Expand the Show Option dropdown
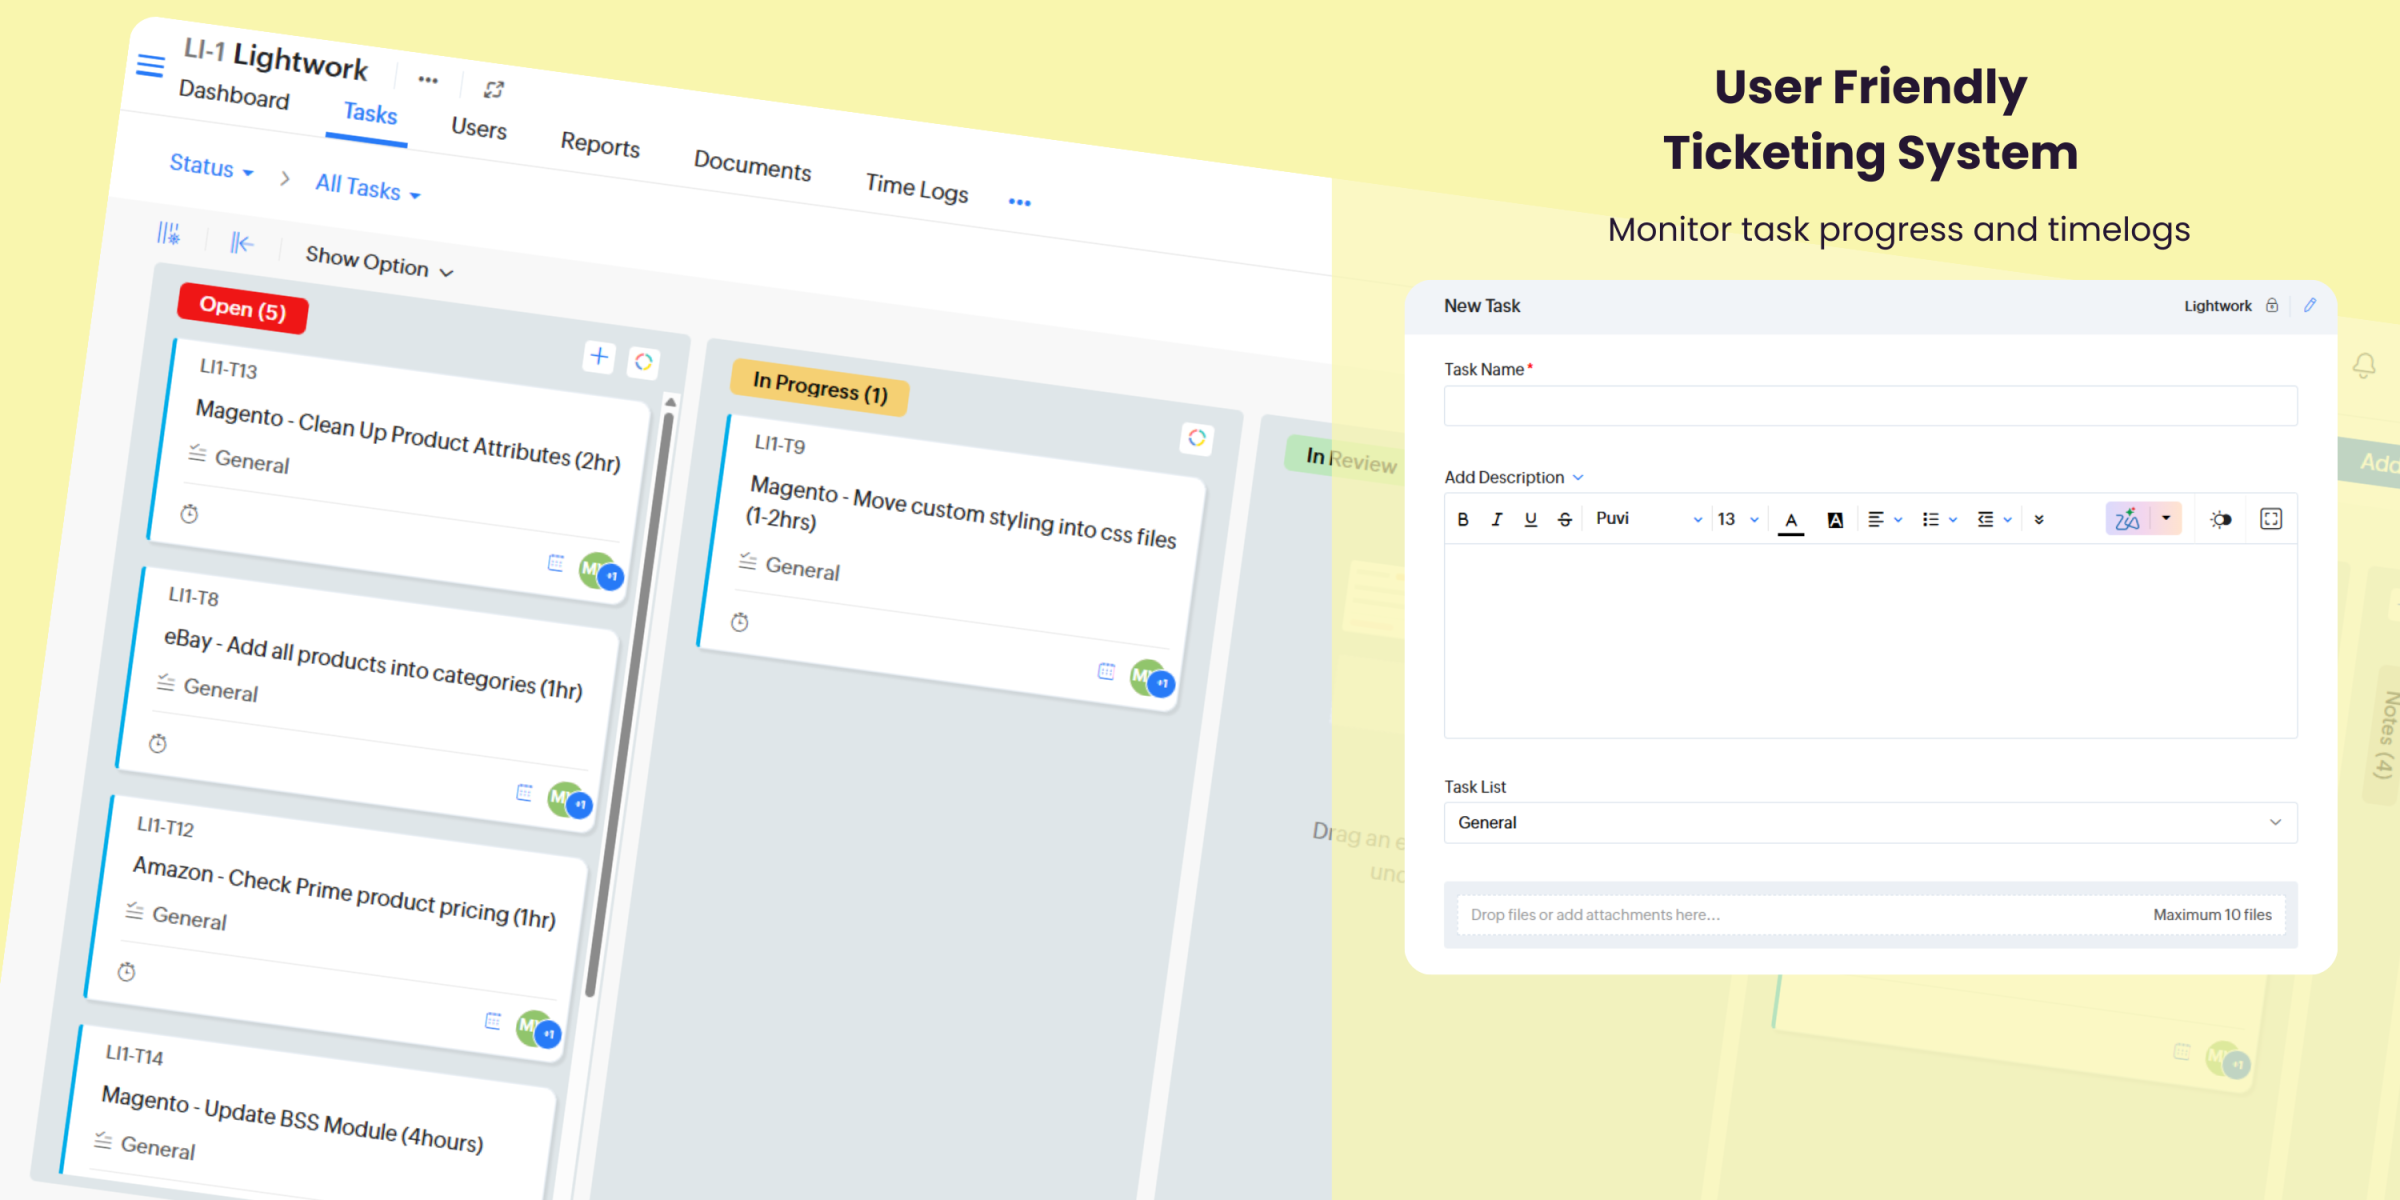The height and width of the screenshot is (1200, 2400). [x=379, y=263]
